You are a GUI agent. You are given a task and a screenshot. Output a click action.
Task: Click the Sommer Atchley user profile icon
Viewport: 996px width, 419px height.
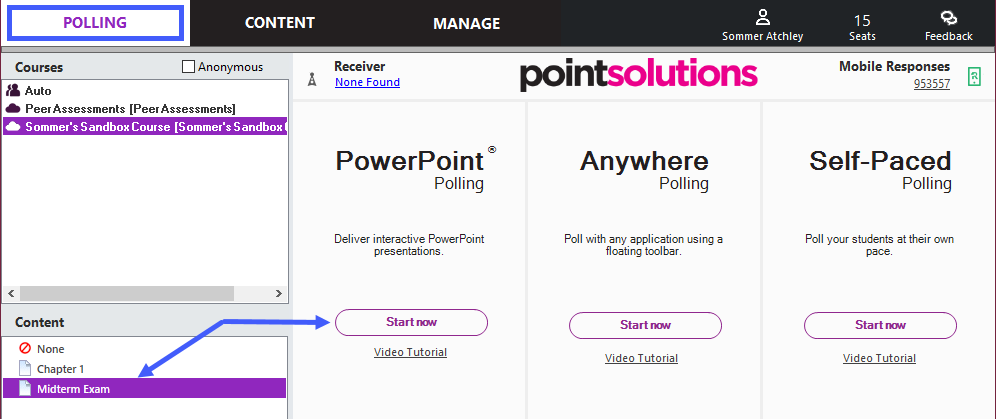[x=762, y=18]
